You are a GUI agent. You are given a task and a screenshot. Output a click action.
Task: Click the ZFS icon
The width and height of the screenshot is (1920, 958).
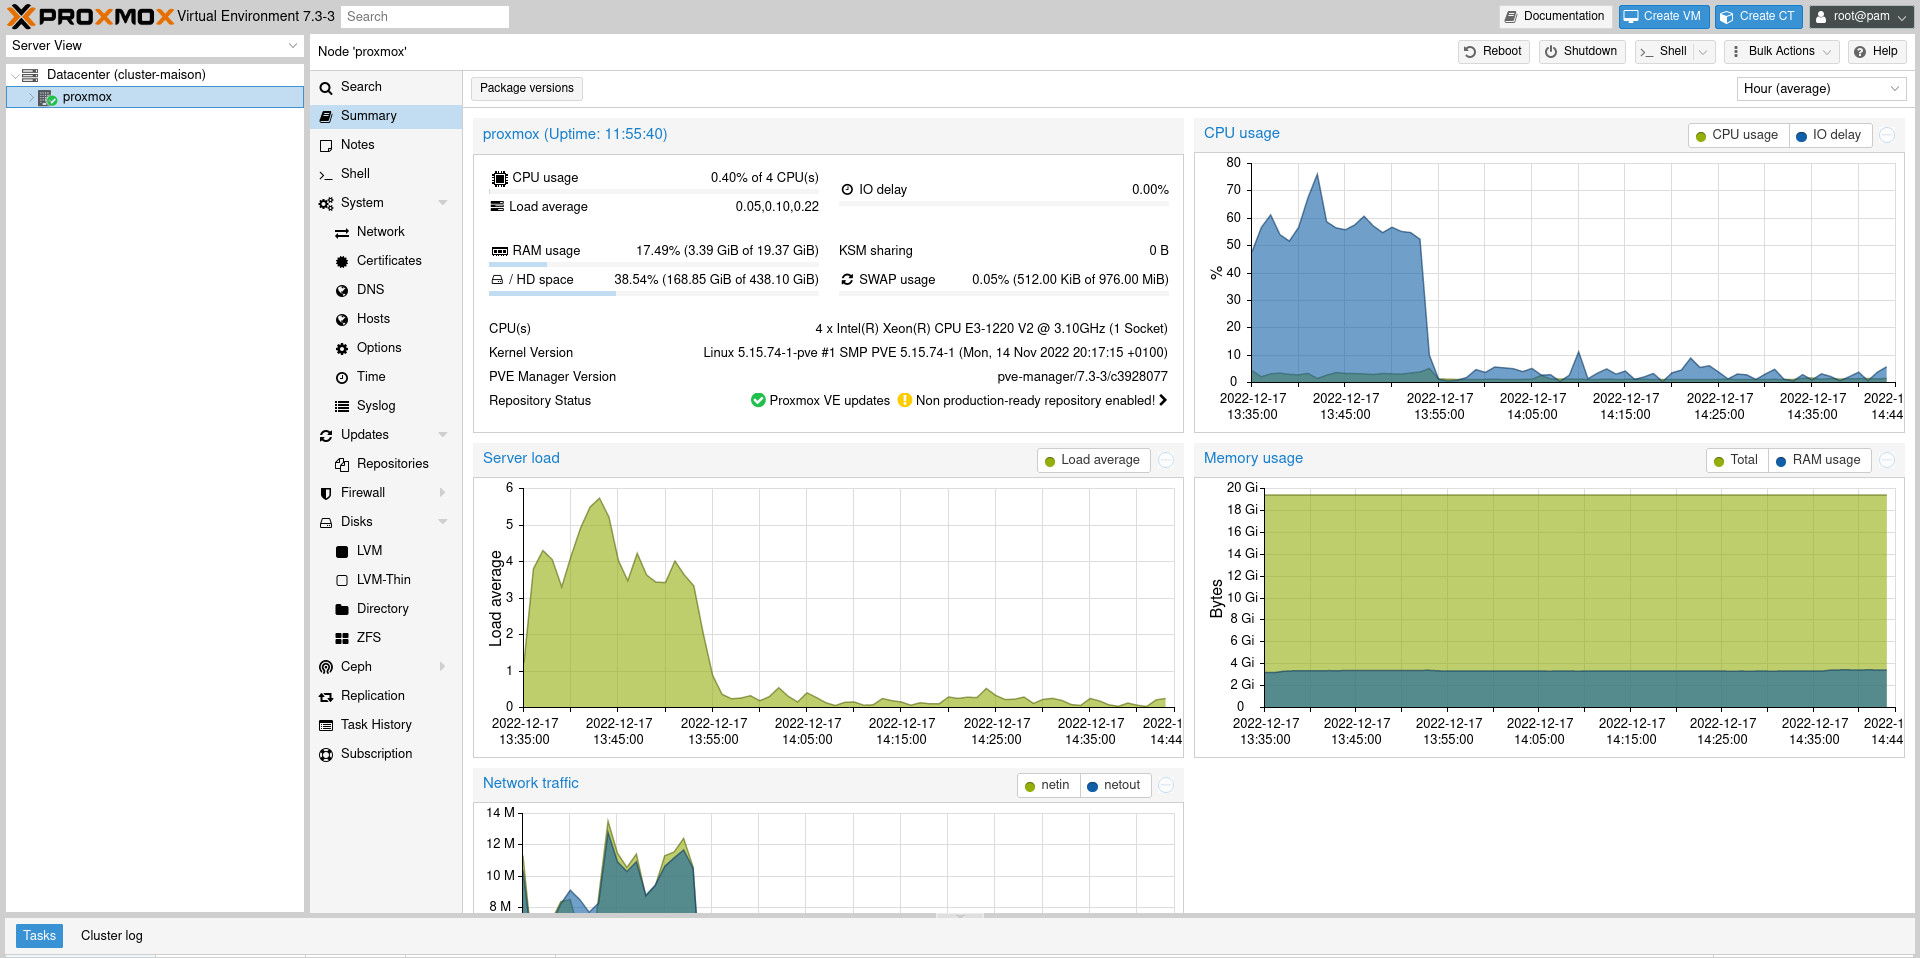pos(342,639)
